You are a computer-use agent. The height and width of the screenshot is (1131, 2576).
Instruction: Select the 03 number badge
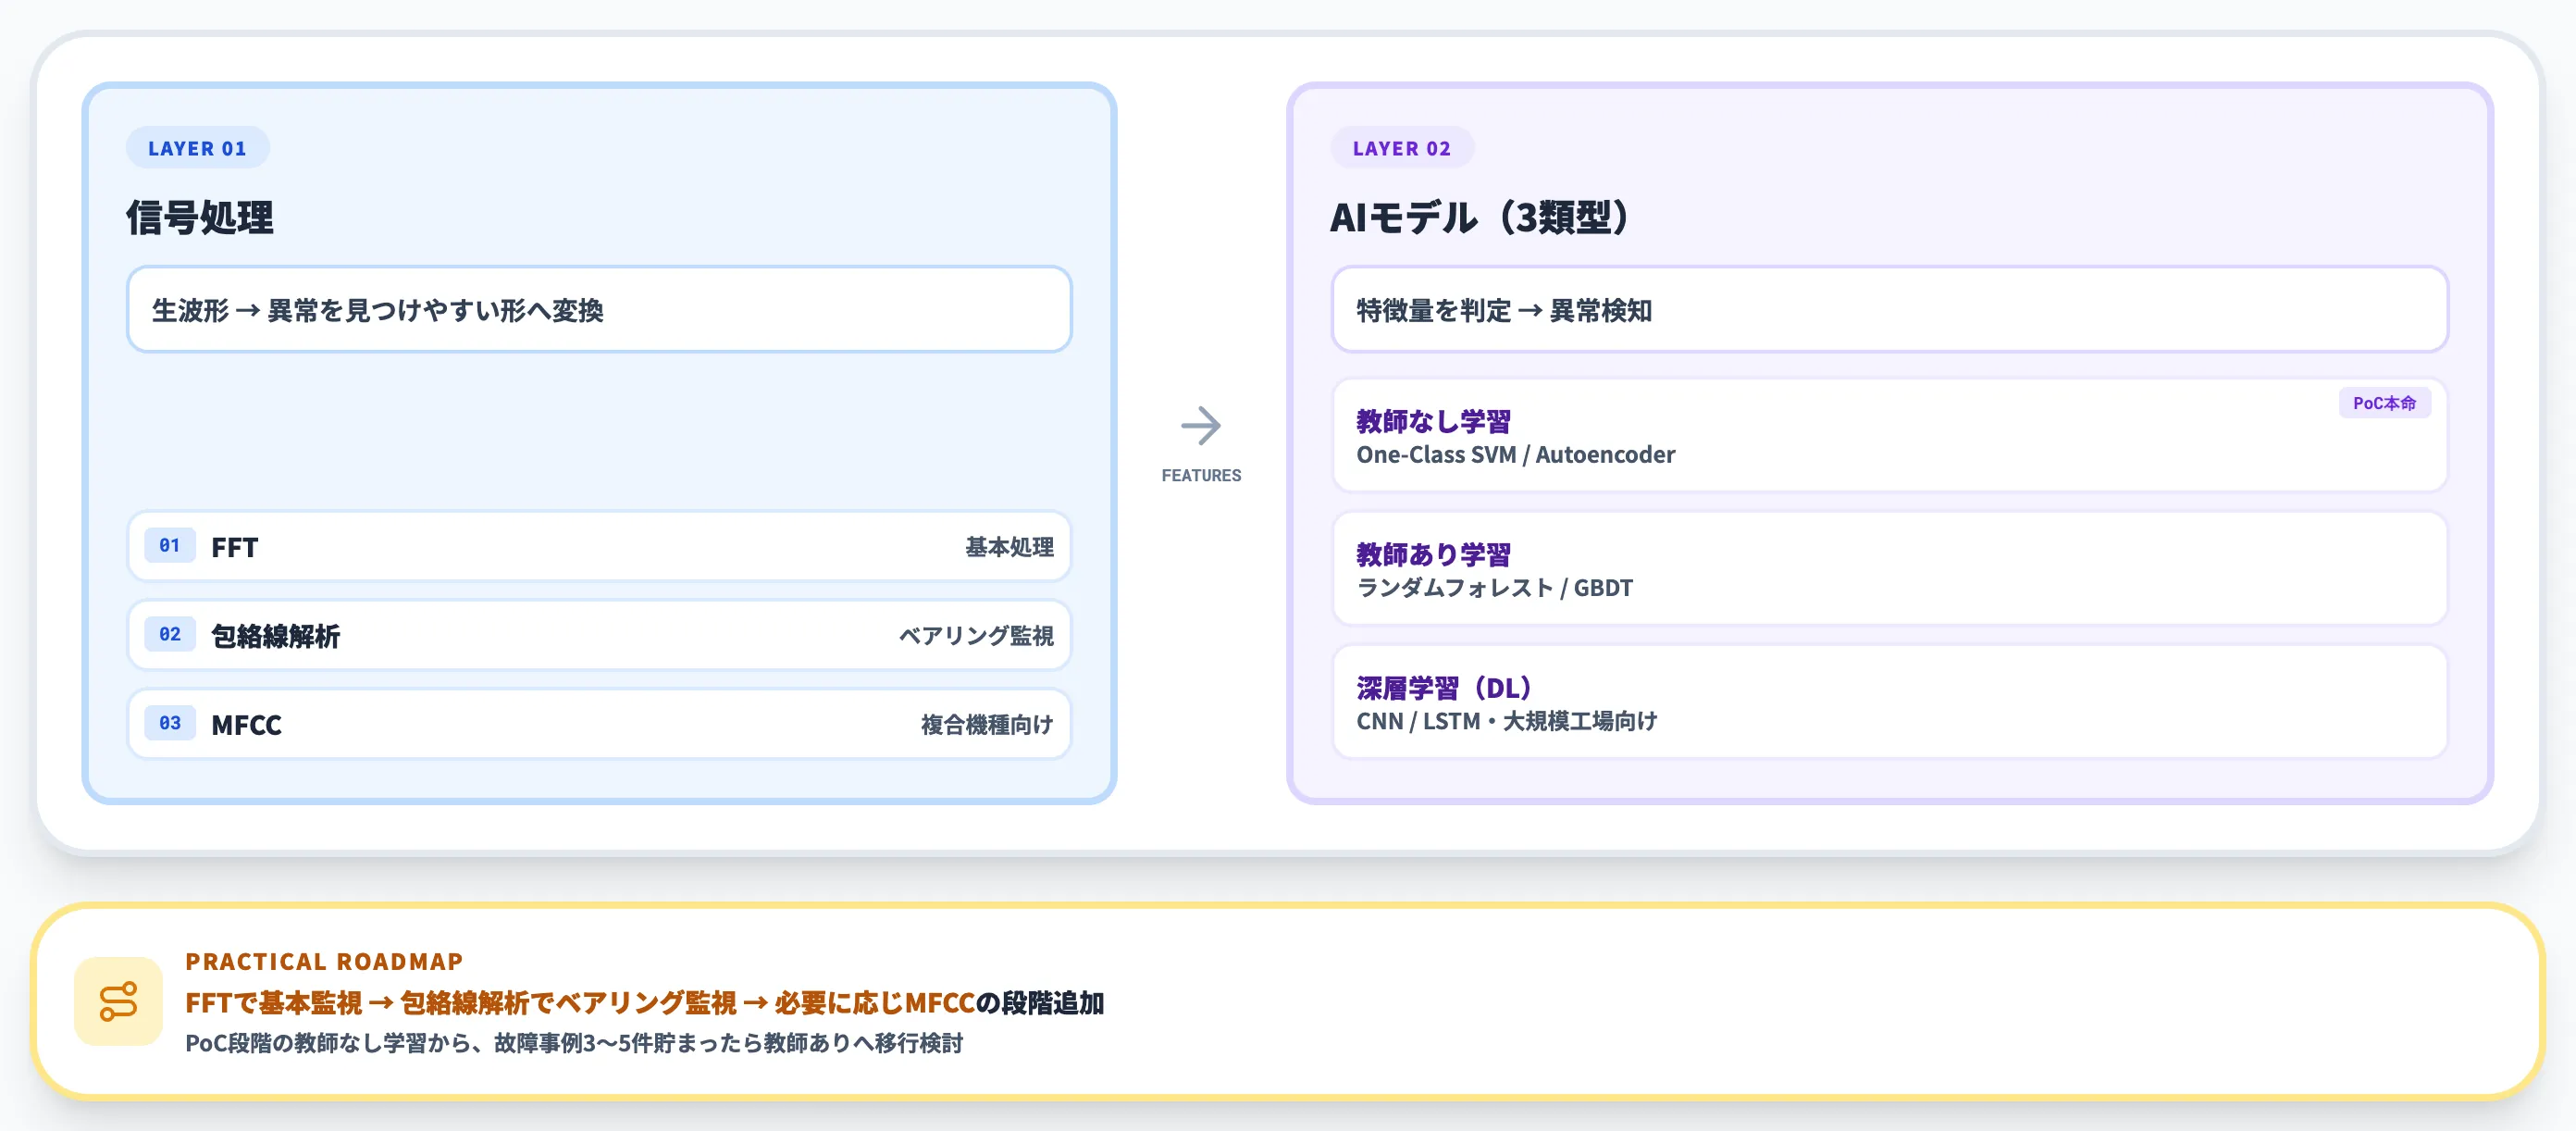170,723
